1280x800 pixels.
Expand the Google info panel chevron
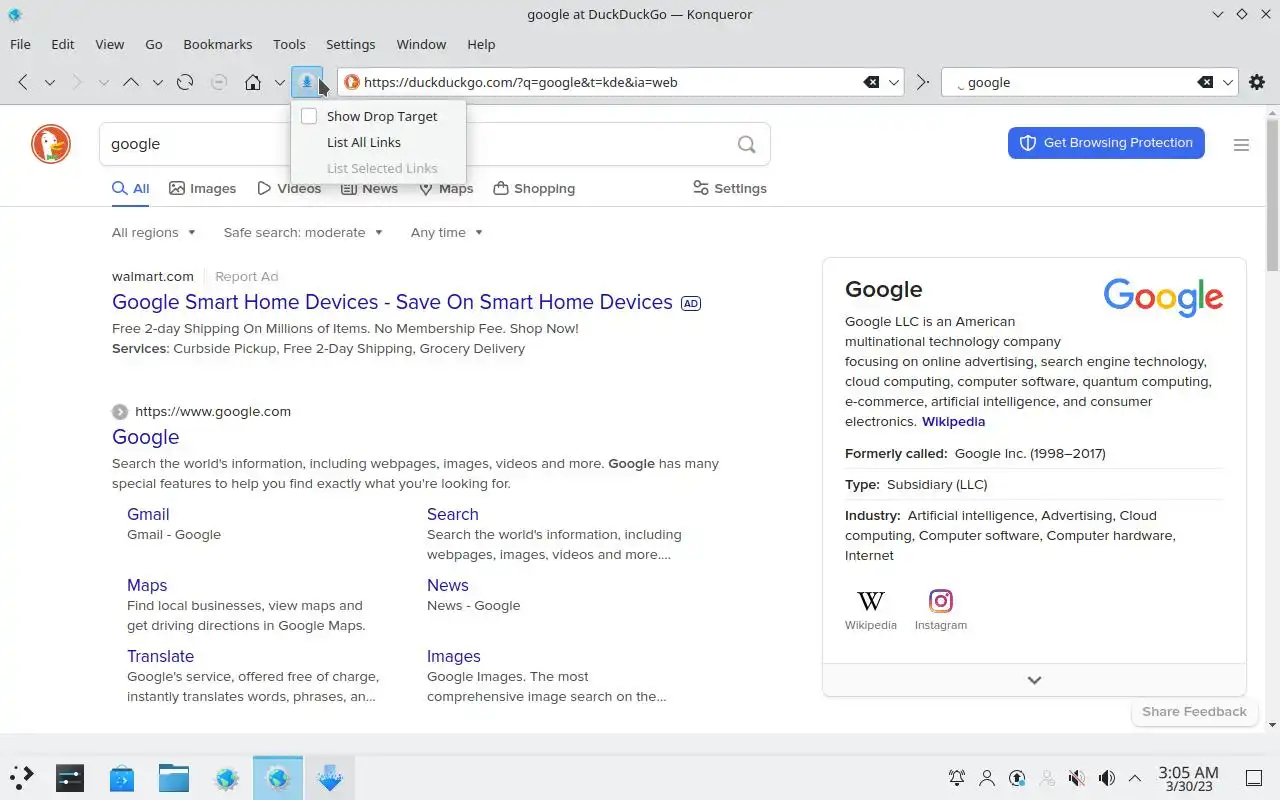[x=1034, y=680]
